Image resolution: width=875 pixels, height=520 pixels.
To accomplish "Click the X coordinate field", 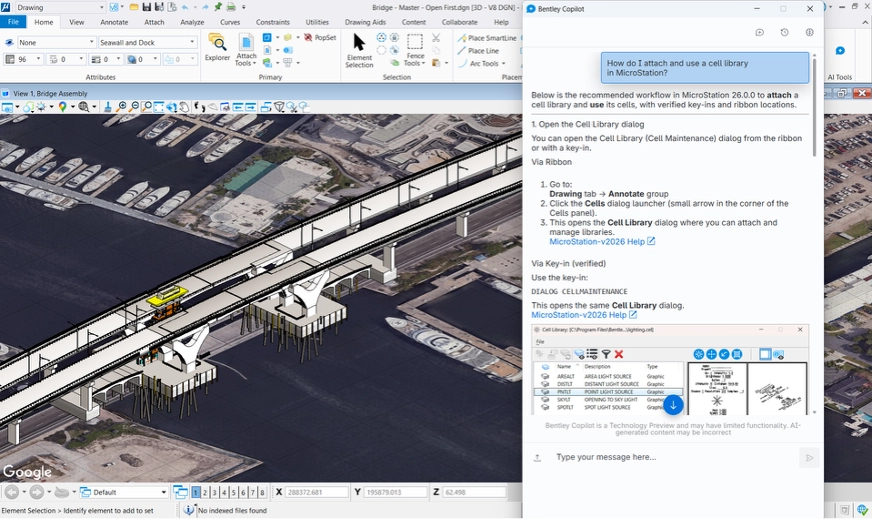I will [316, 492].
